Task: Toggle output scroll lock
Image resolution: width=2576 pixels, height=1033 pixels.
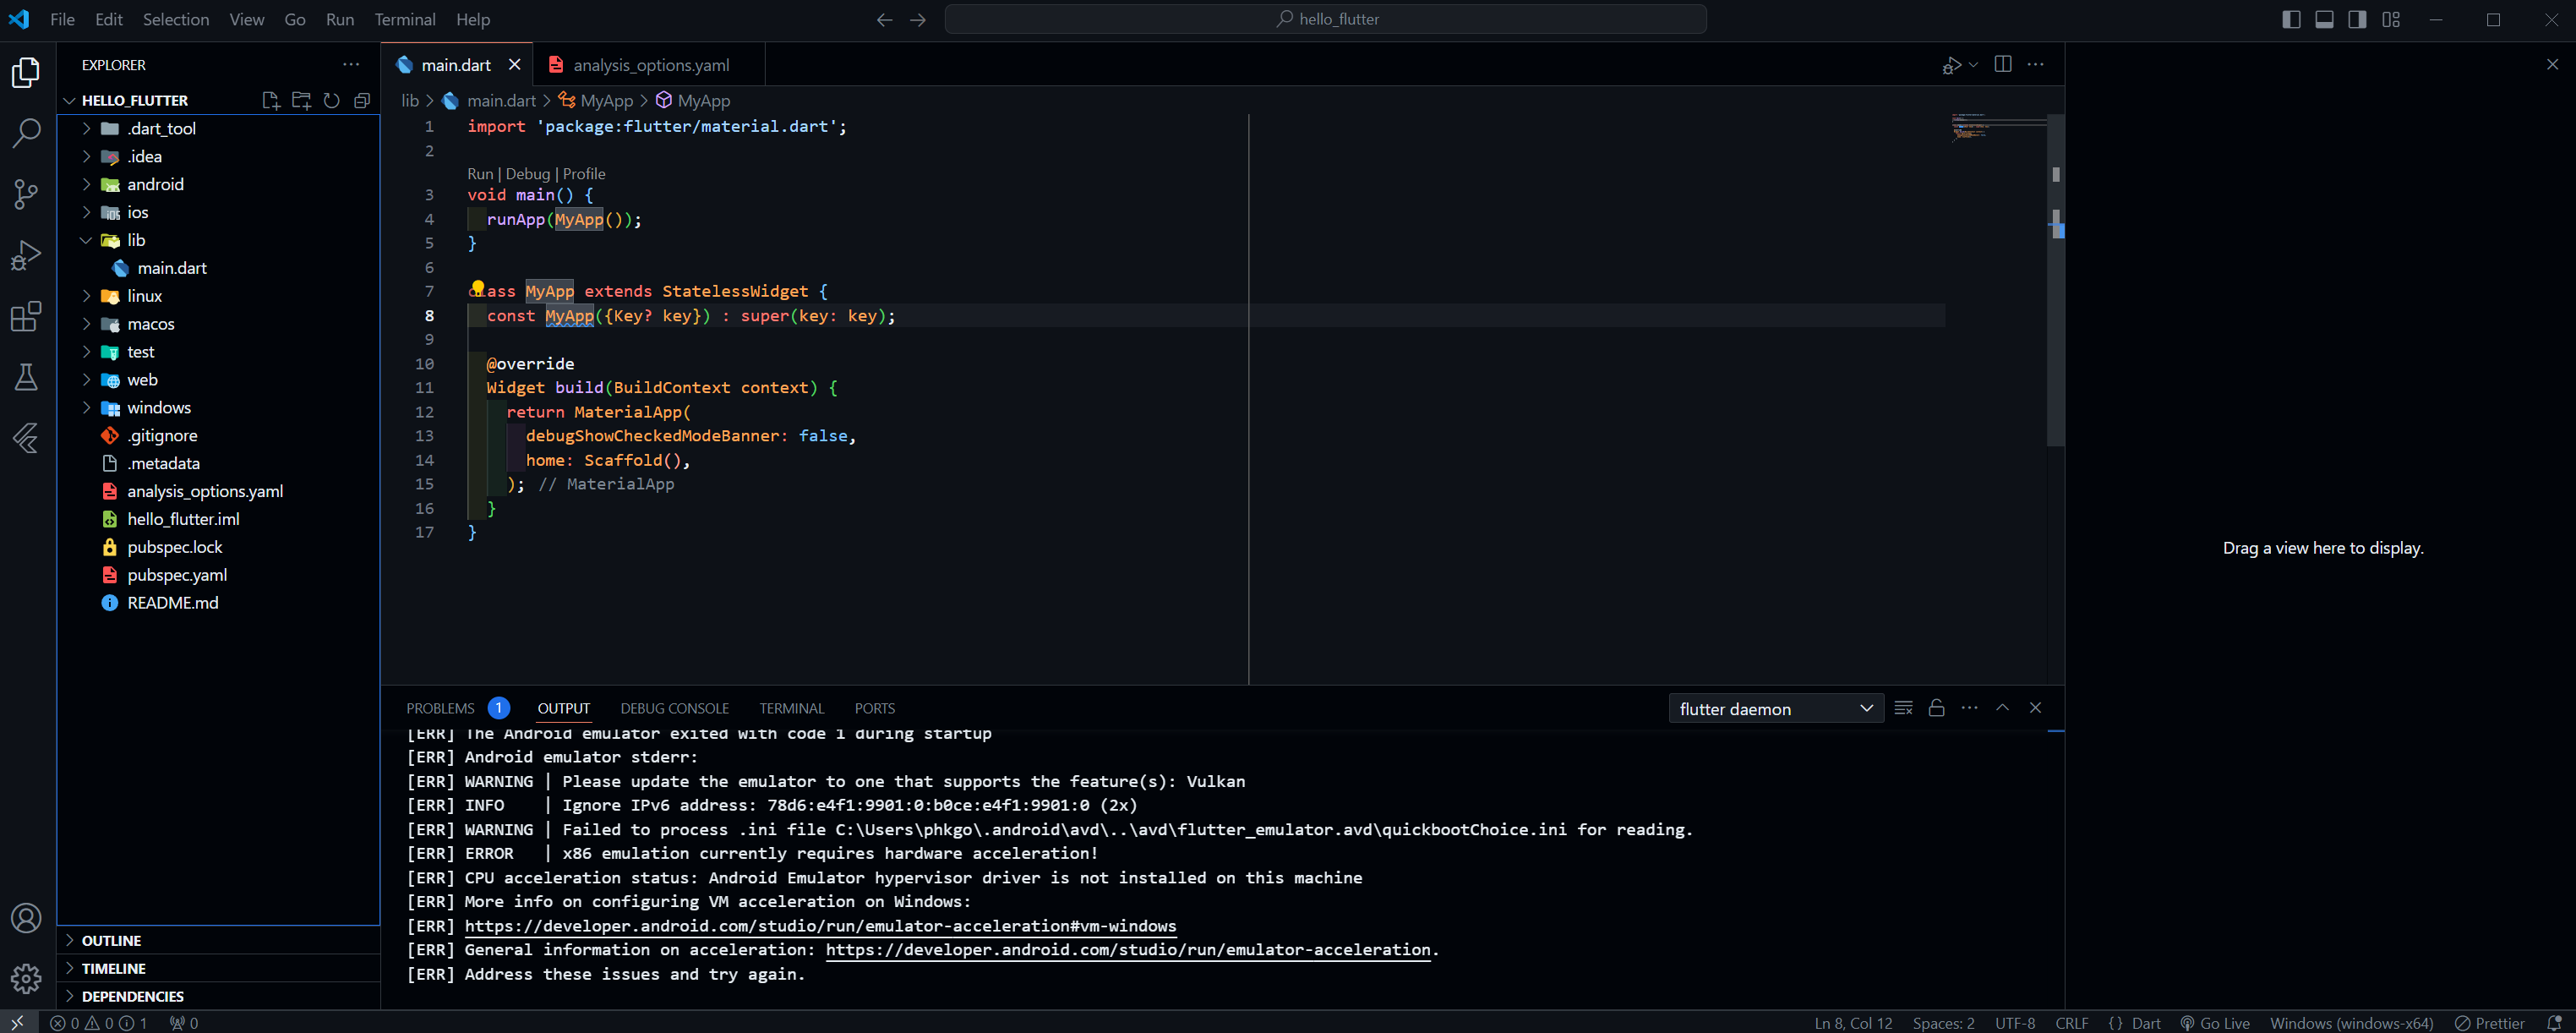Action: tap(1937, 708)
